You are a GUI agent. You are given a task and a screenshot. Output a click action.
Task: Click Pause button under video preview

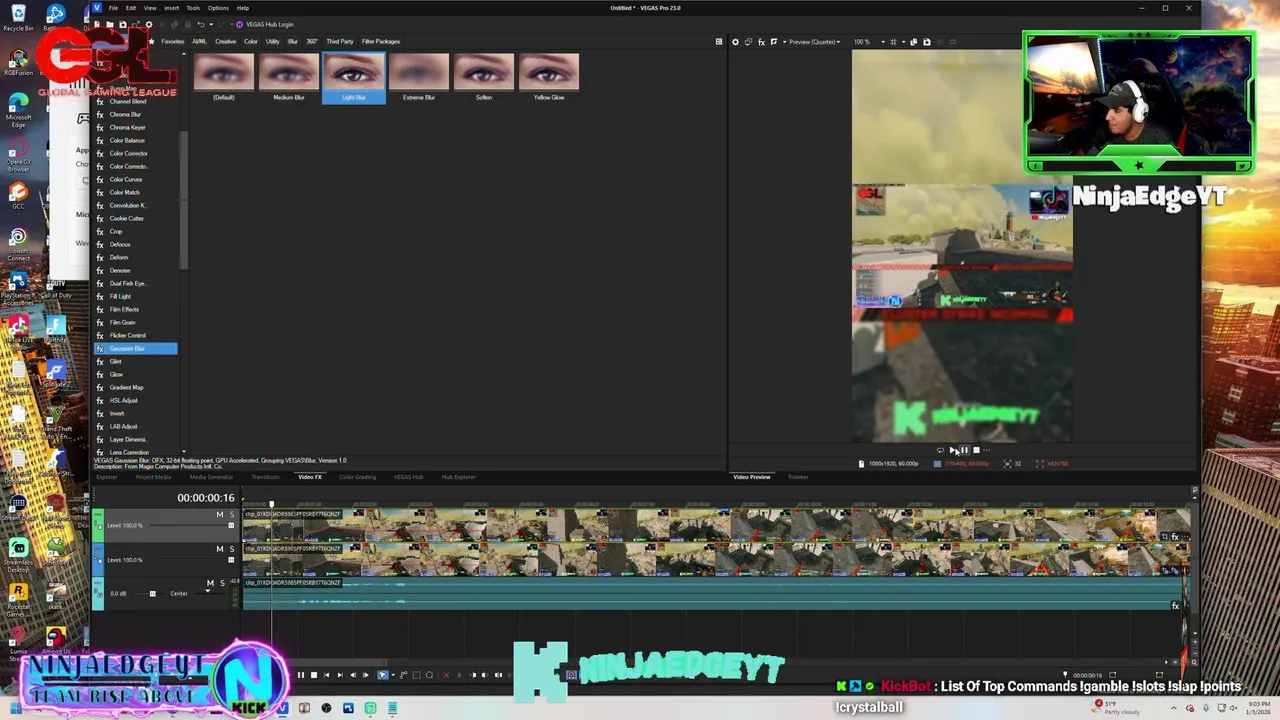(964, 450)
